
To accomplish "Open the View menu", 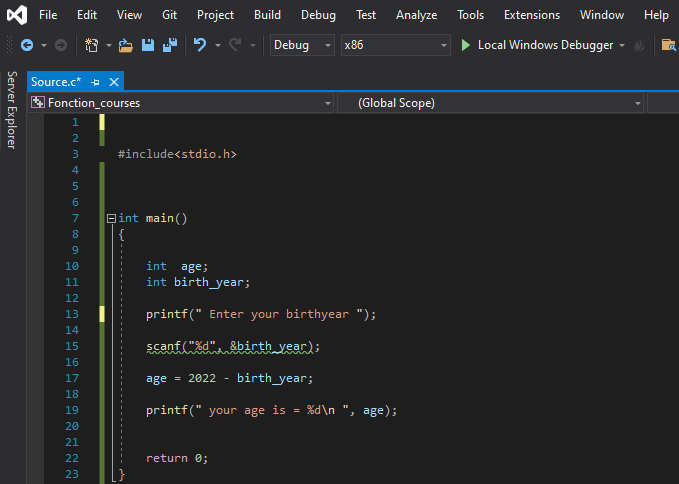I will [129, 15].
